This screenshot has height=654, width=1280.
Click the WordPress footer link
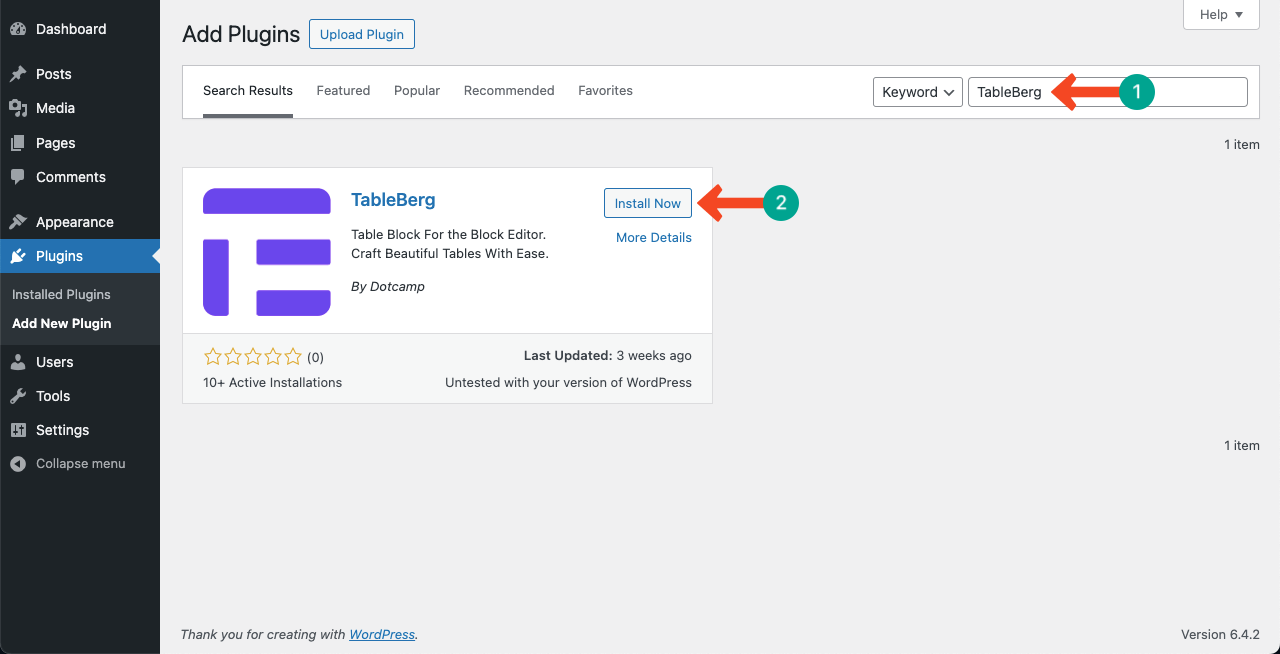coord(382,635)
